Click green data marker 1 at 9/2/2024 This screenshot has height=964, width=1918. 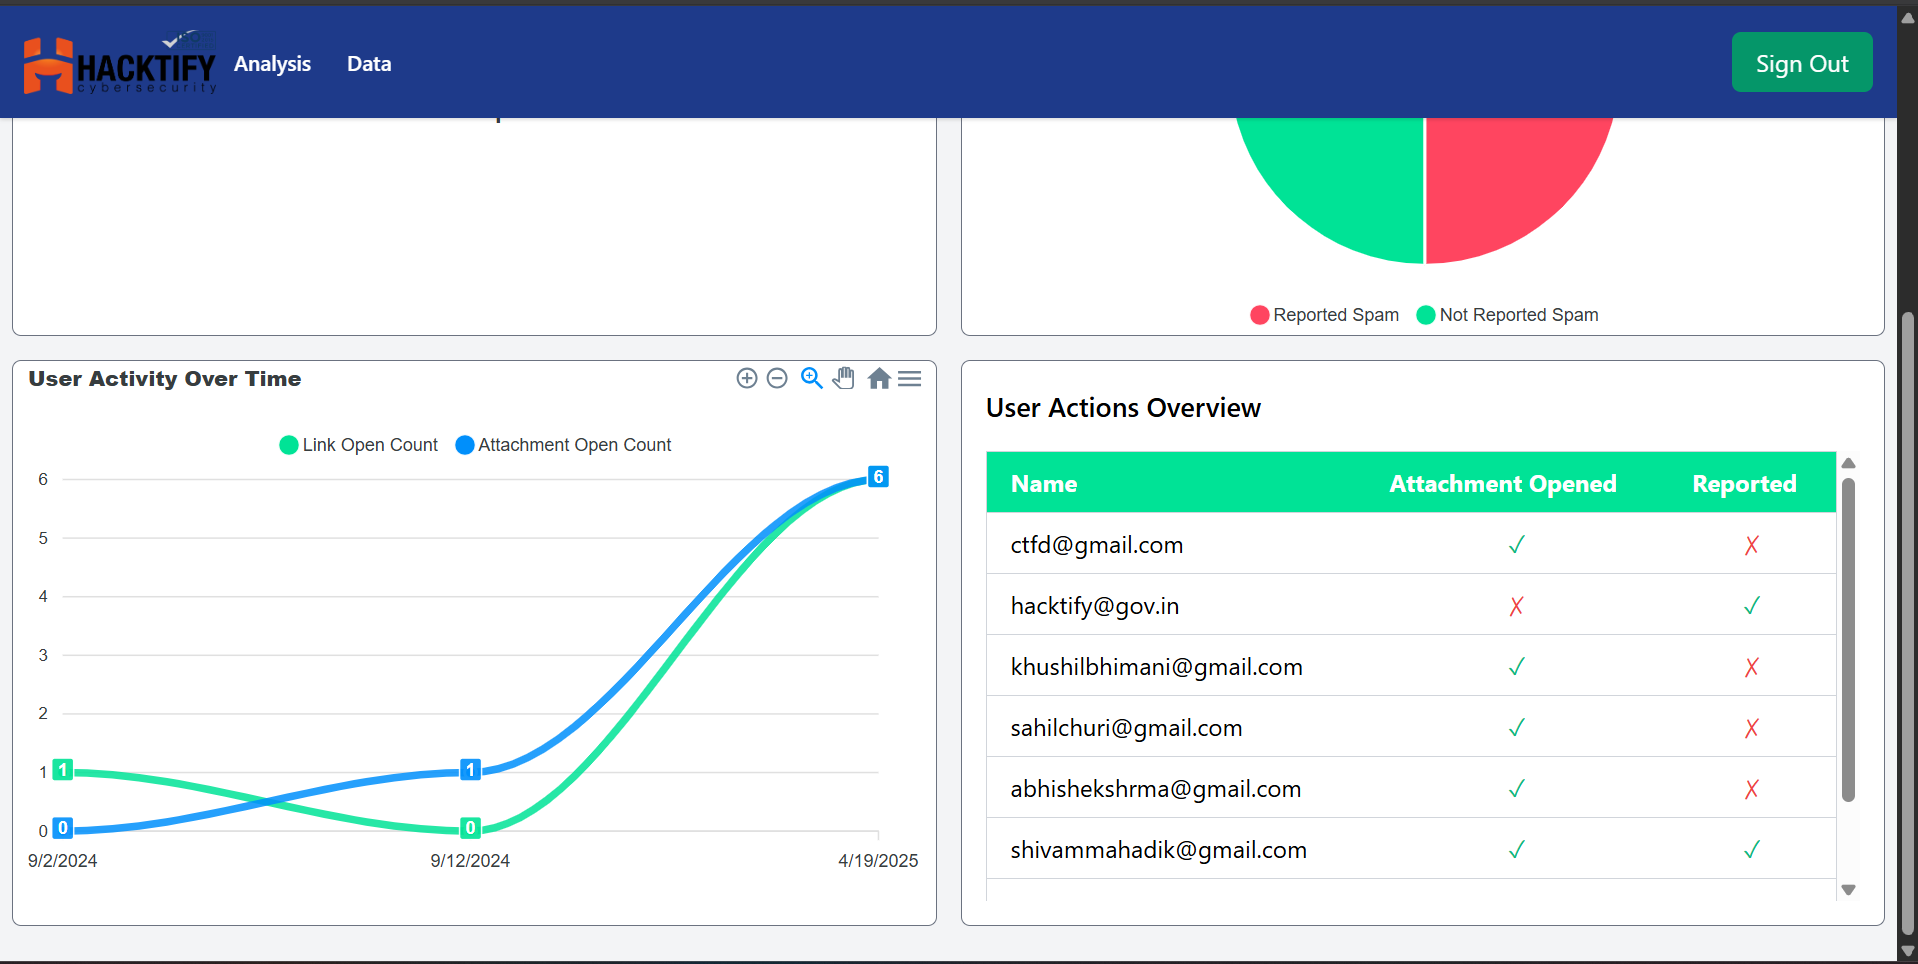pos(63,770)
